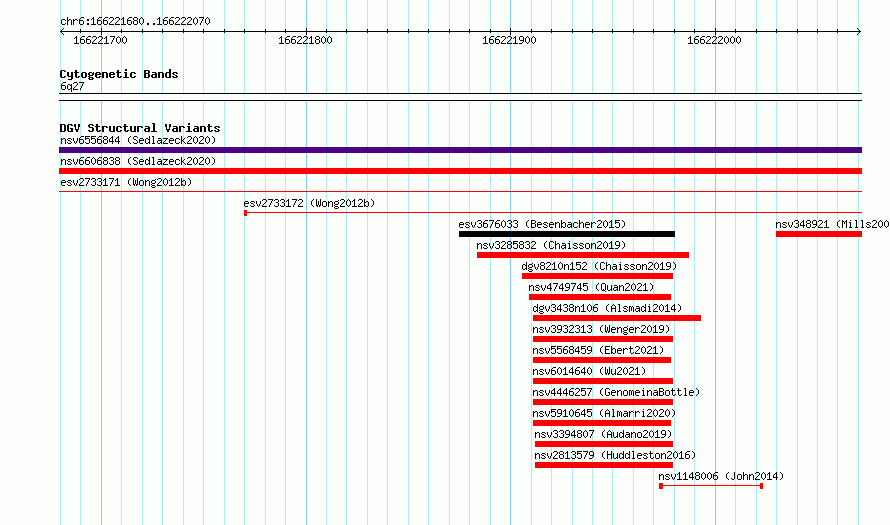Open nsv1148006 (John2014) label
Image resolution: width=890 pixels, height=525 pixels.
(x=721, y=476)
